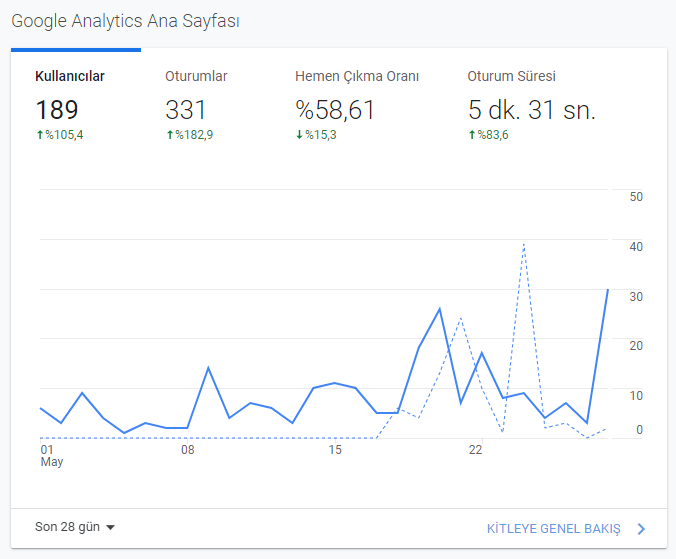Click the solid line endpoint at 30
The height and width of the screenshot is (559, 676).
(x=608, y=290)
